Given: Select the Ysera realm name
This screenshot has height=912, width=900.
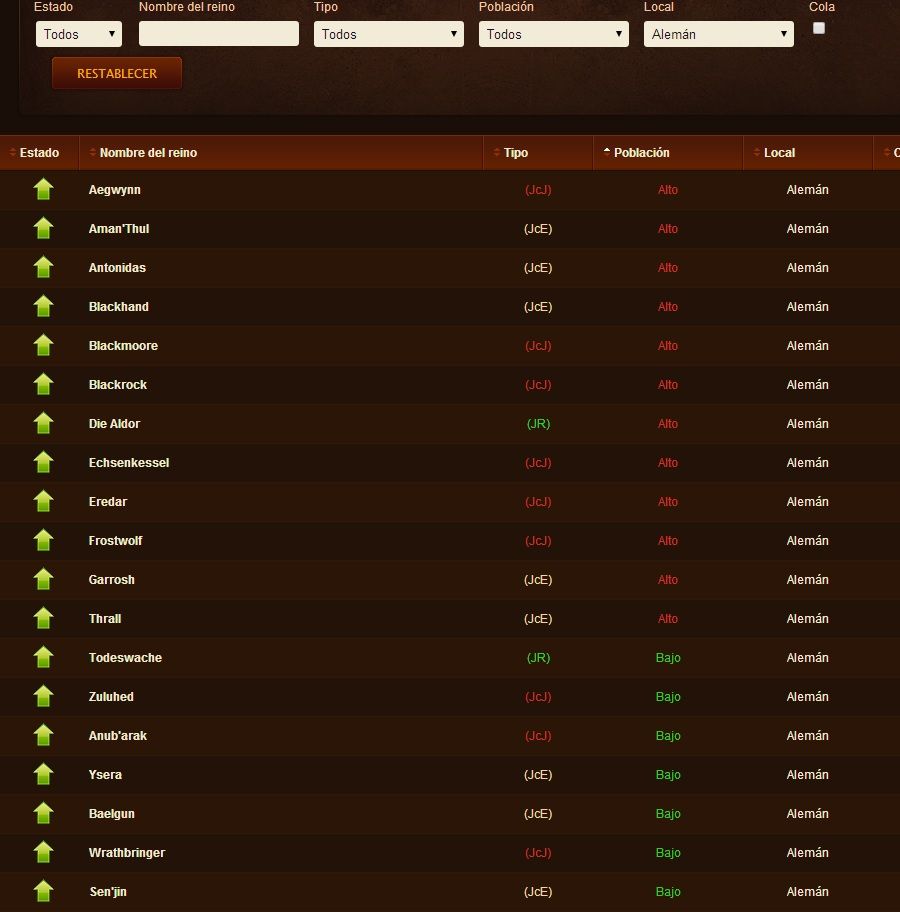Looking at the screenshot, I should (x=105, y=774).
